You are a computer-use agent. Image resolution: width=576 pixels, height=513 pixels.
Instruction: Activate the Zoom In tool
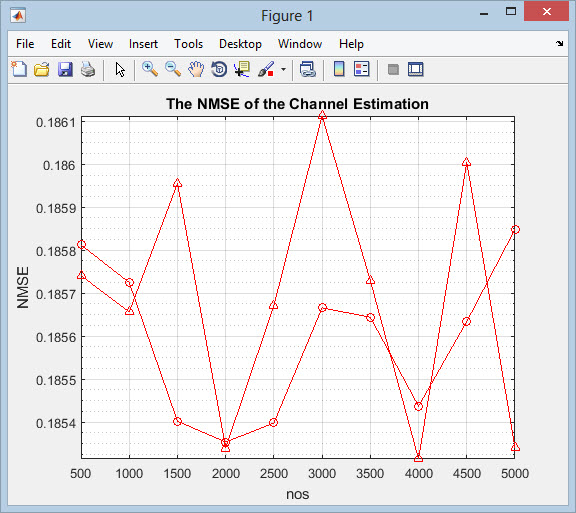click(150, 69)
